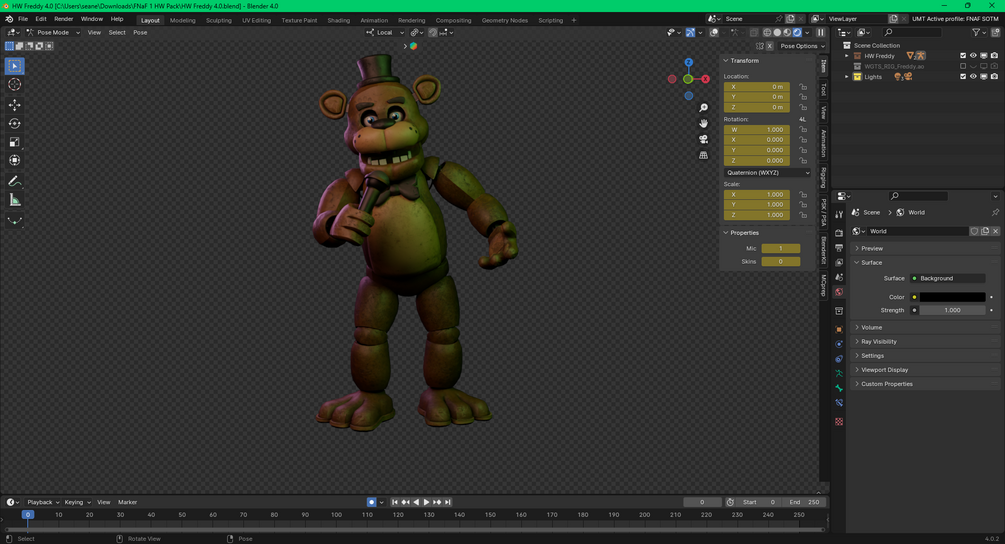
Task: Click the zoom magnifier icon in viewport
Action: pyautogui.click(x=704, y=108)
